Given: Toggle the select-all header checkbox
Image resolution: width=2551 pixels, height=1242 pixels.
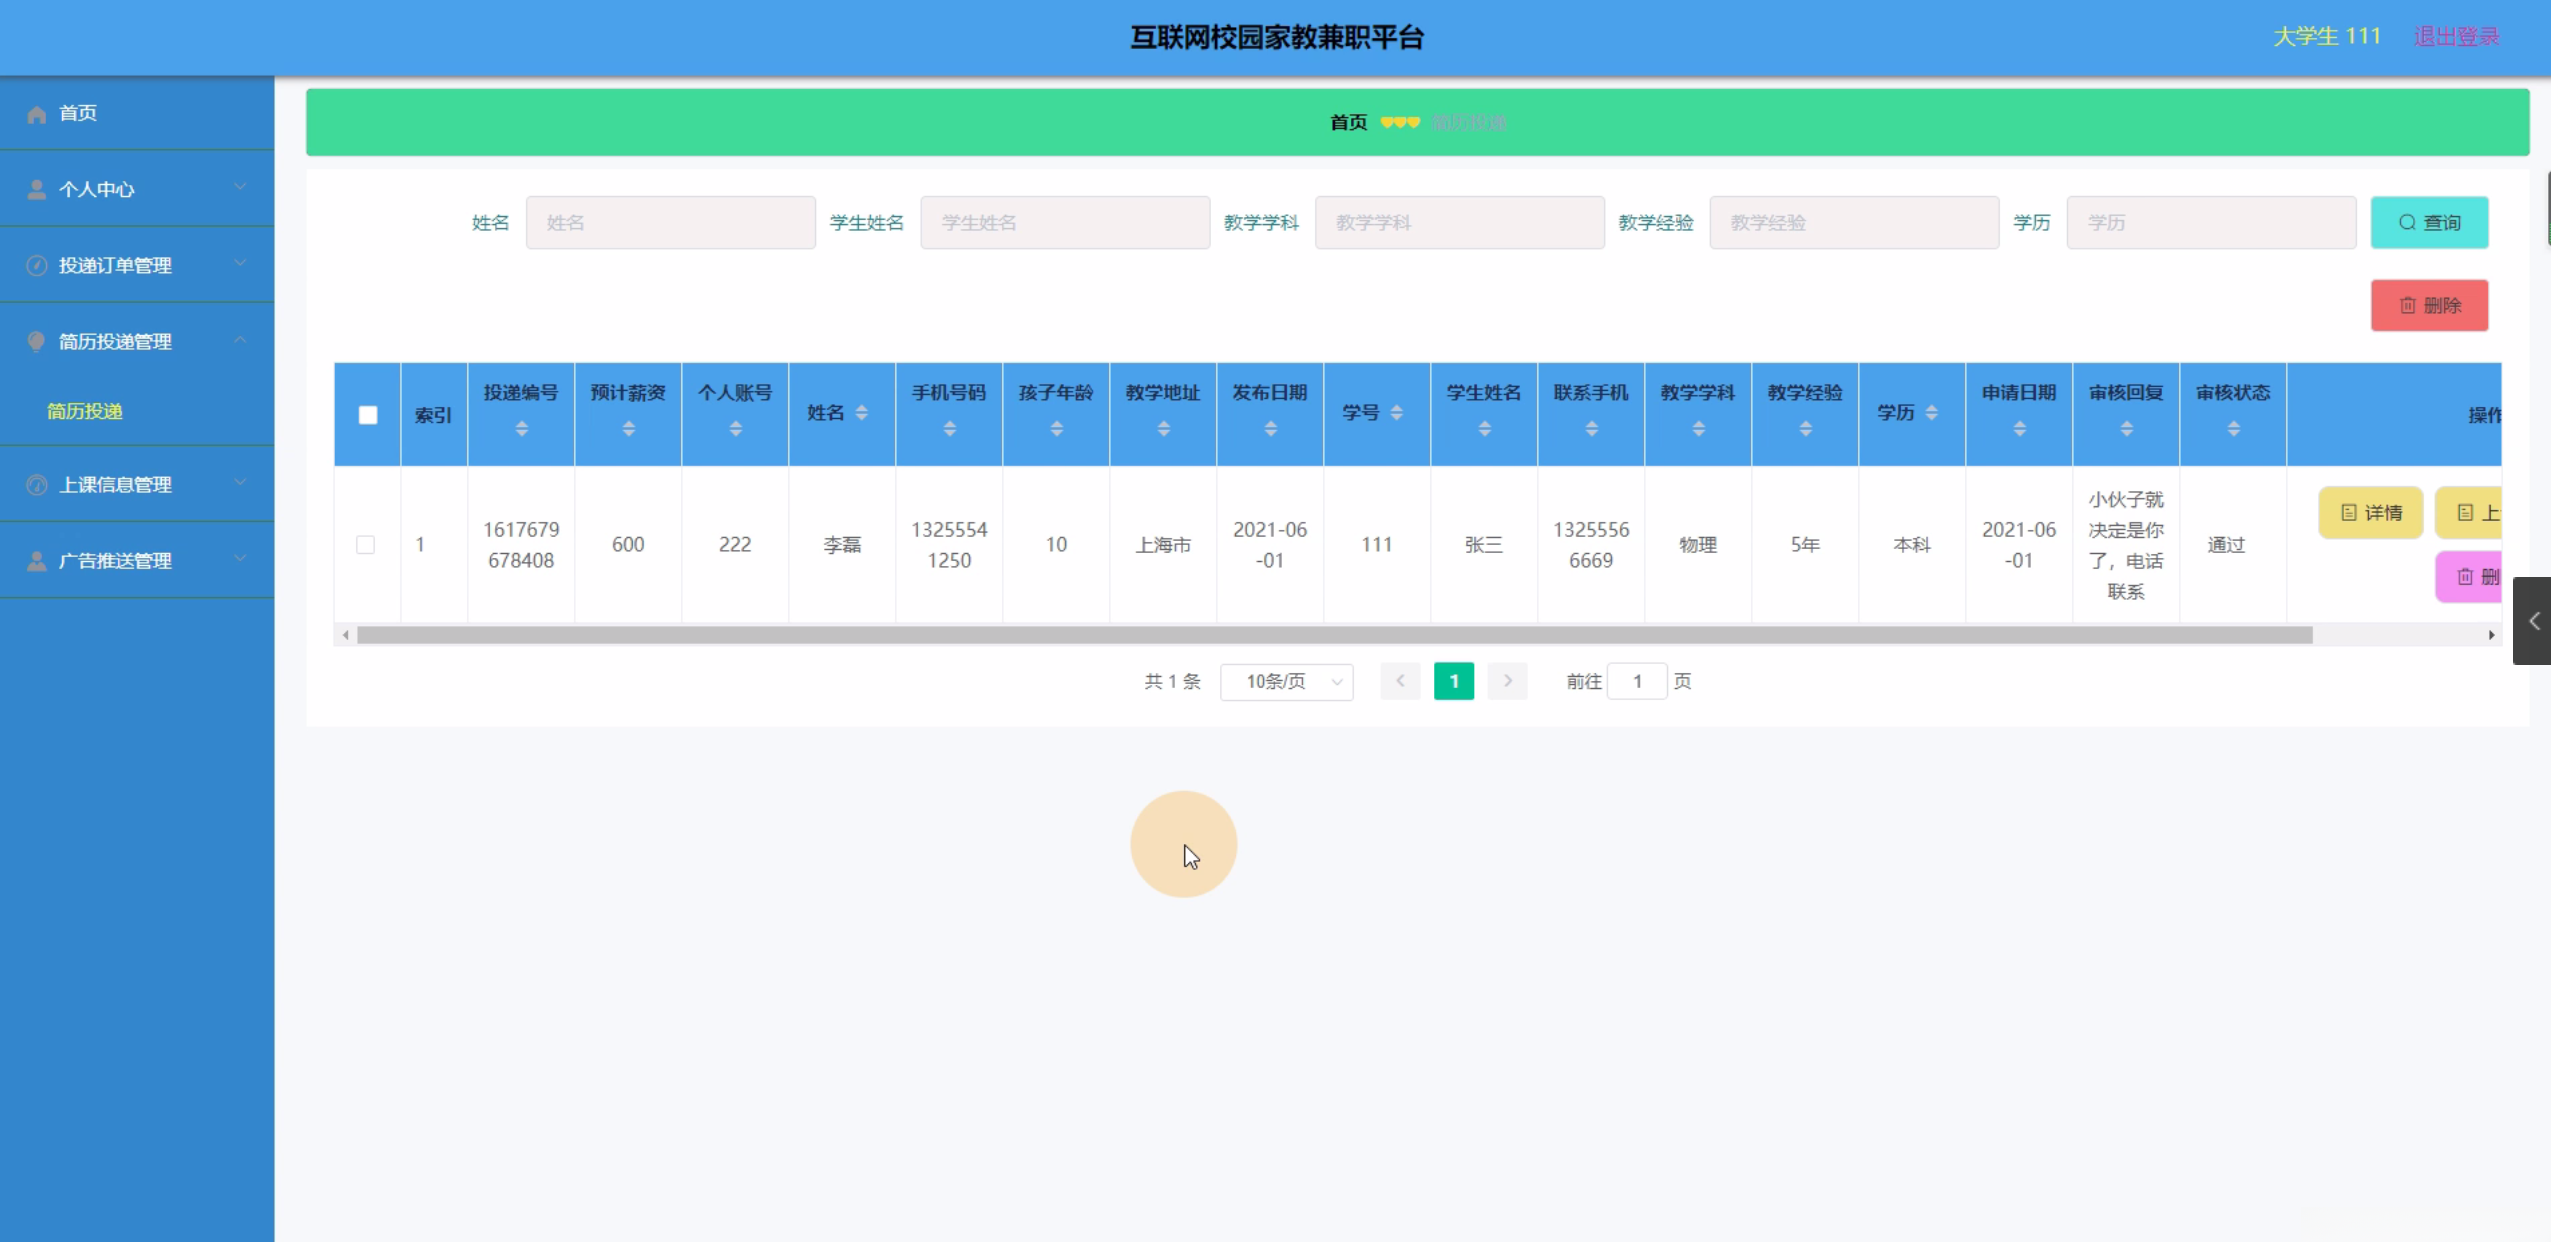Looking at the screenshot, I should click(x=368, y=415).
